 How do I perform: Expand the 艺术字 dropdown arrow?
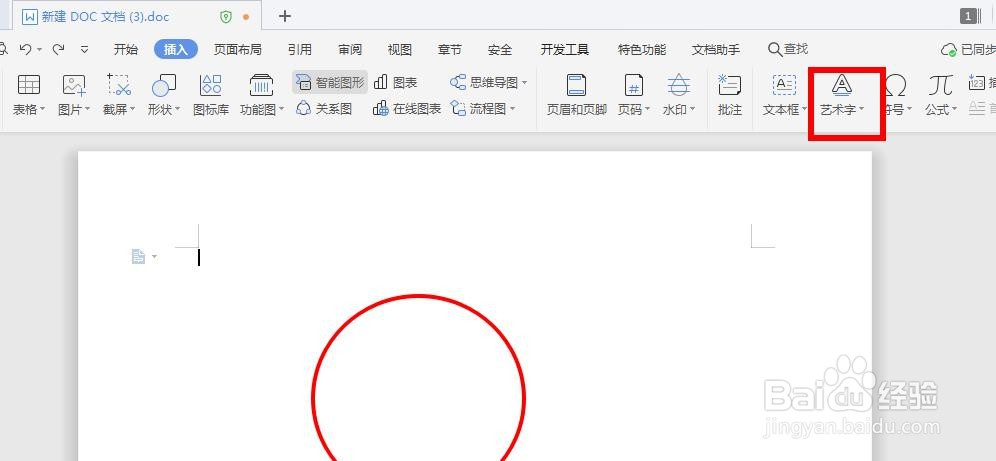click(x=861, y=109)
